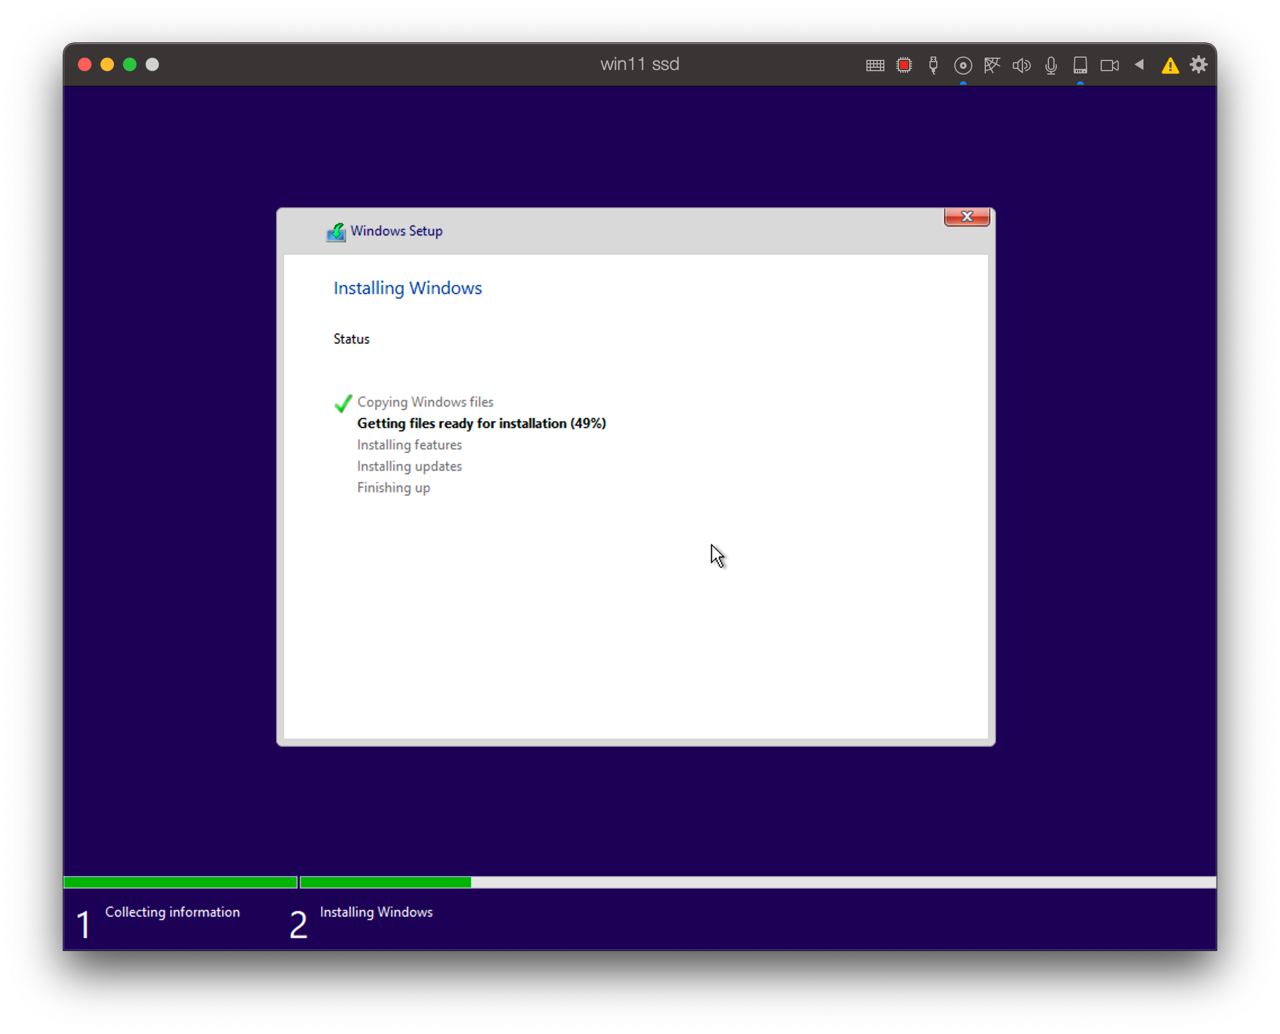Click the 'win11 ssd' window title
This screenshot has width=1280, height=1034.
coord(640,64)
